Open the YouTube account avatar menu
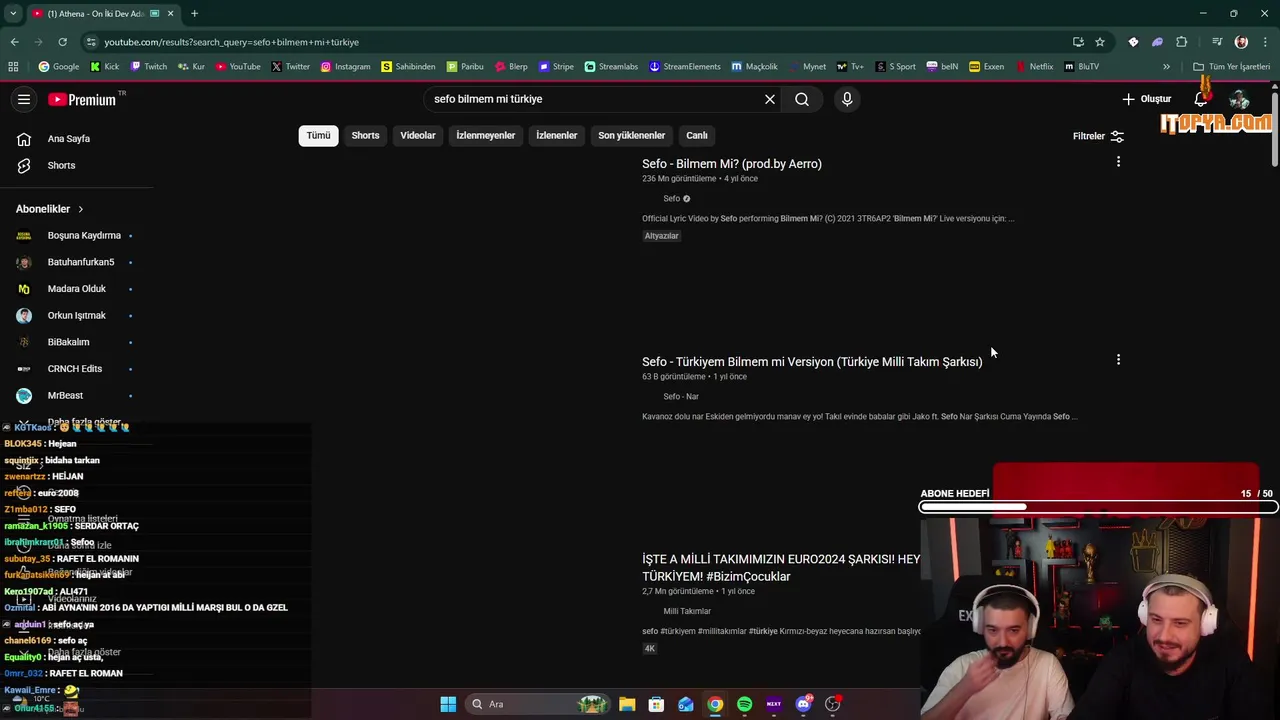 [1239, 99]
